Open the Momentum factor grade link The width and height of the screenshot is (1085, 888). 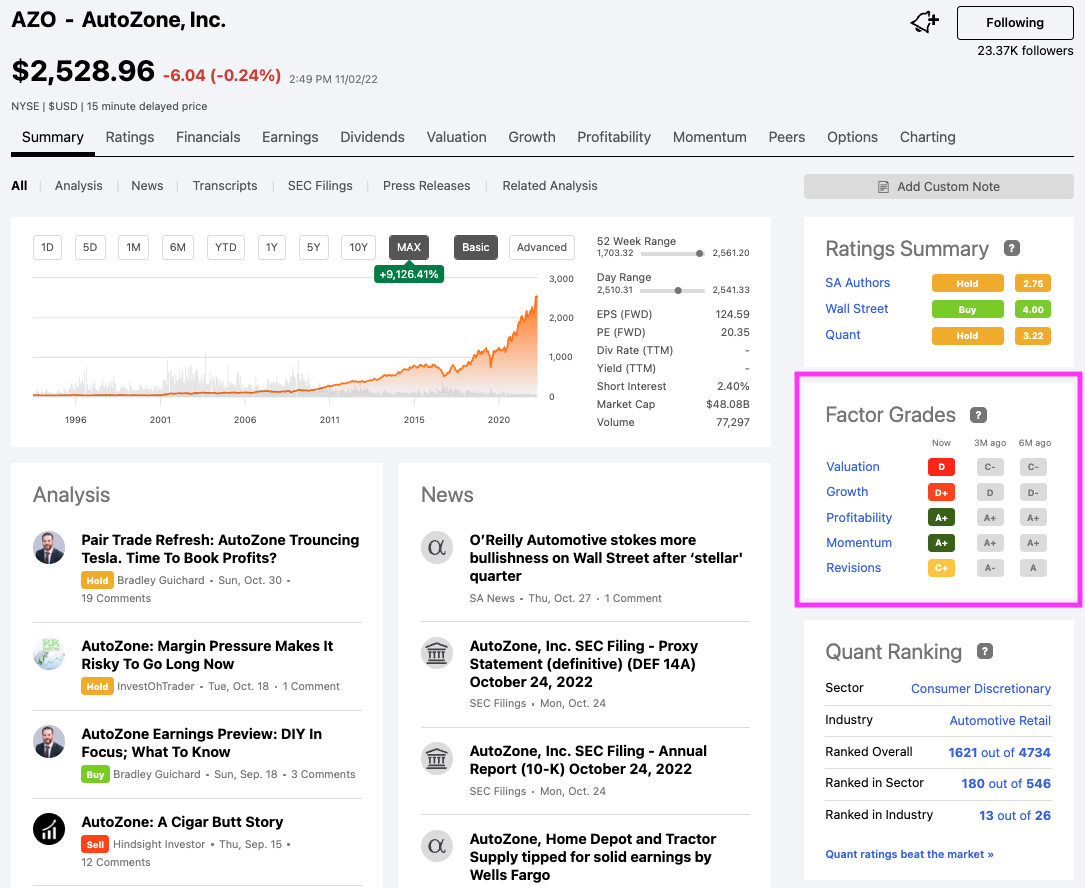click(859, 543)
